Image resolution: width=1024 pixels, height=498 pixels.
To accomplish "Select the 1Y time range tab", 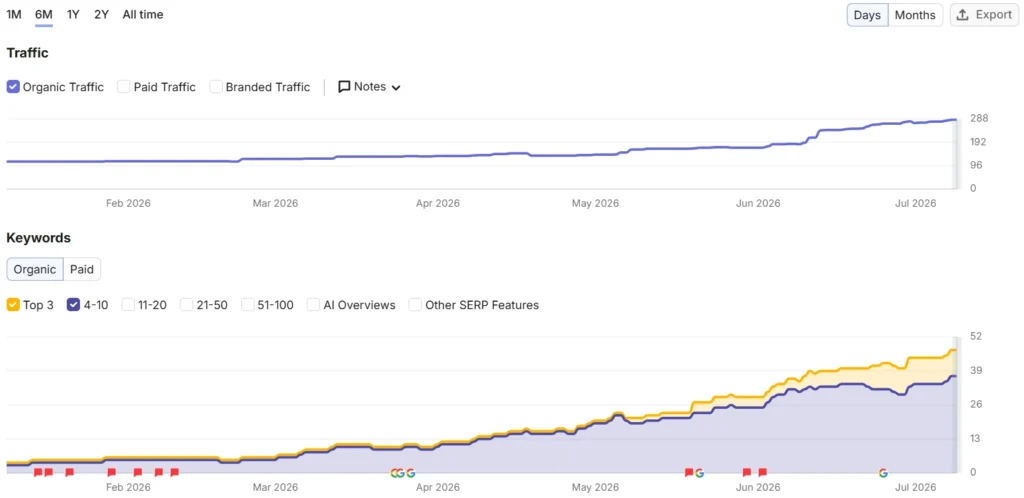I will point(73,14).
